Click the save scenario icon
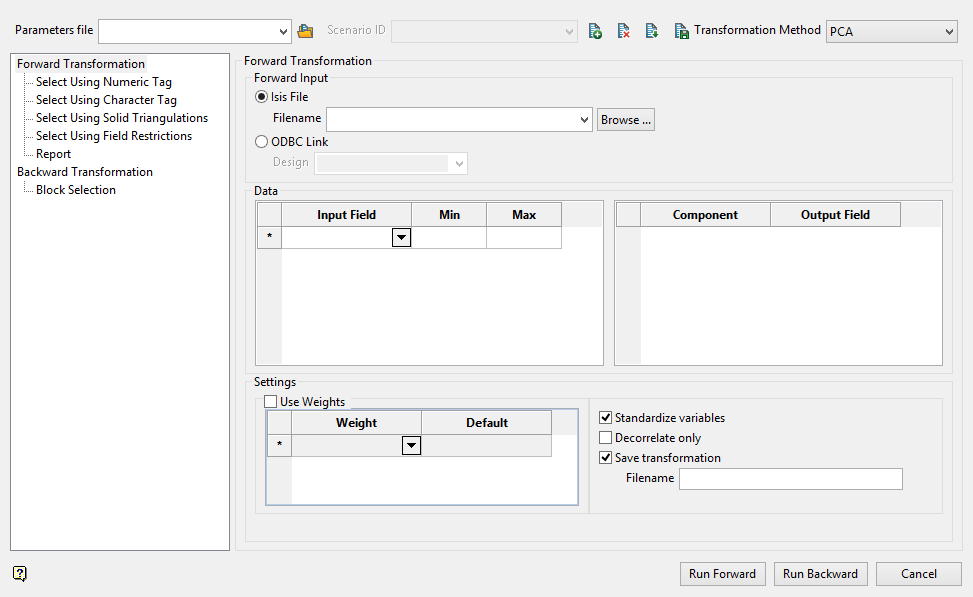This screenshot has height=597, width=973. [681, 31]
